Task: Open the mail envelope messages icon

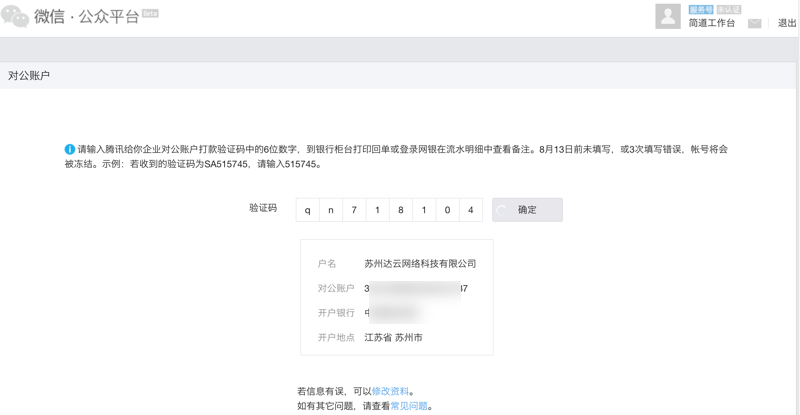Action: [755, 23]
